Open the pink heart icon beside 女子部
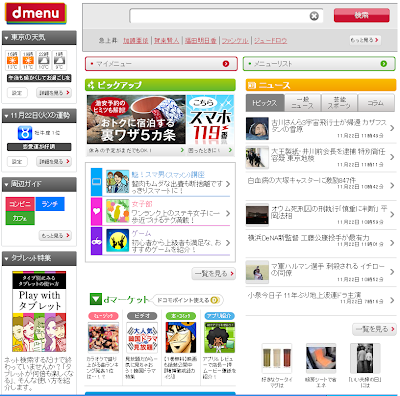400x396 pixels. [x=96, y=211]
